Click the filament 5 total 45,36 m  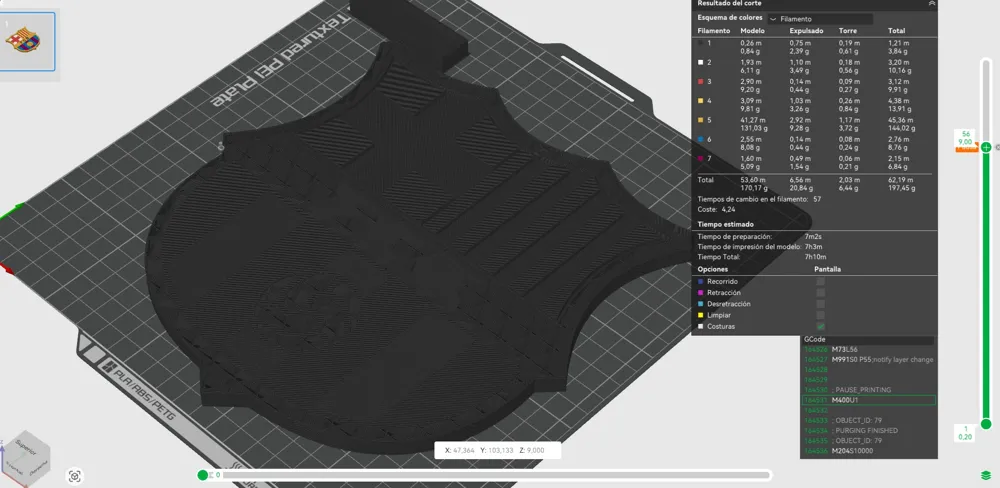(x=901, y=120)
